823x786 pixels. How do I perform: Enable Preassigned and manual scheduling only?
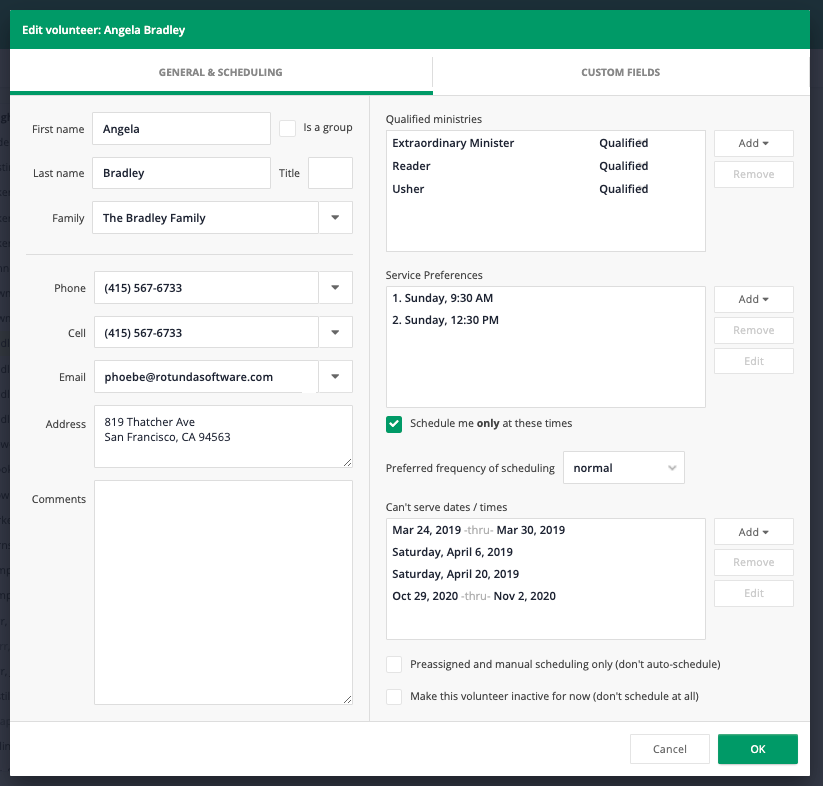click(394, 665)
